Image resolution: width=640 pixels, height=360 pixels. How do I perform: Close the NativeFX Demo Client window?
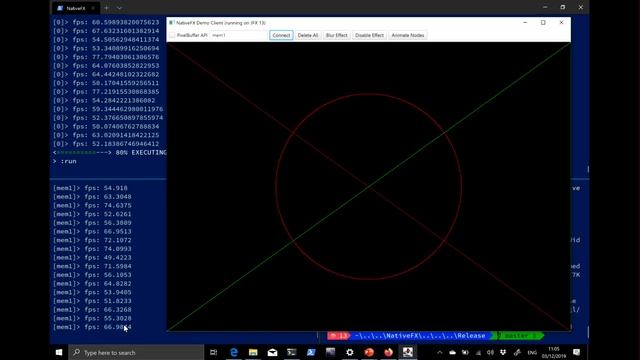(x=561, y=23)
